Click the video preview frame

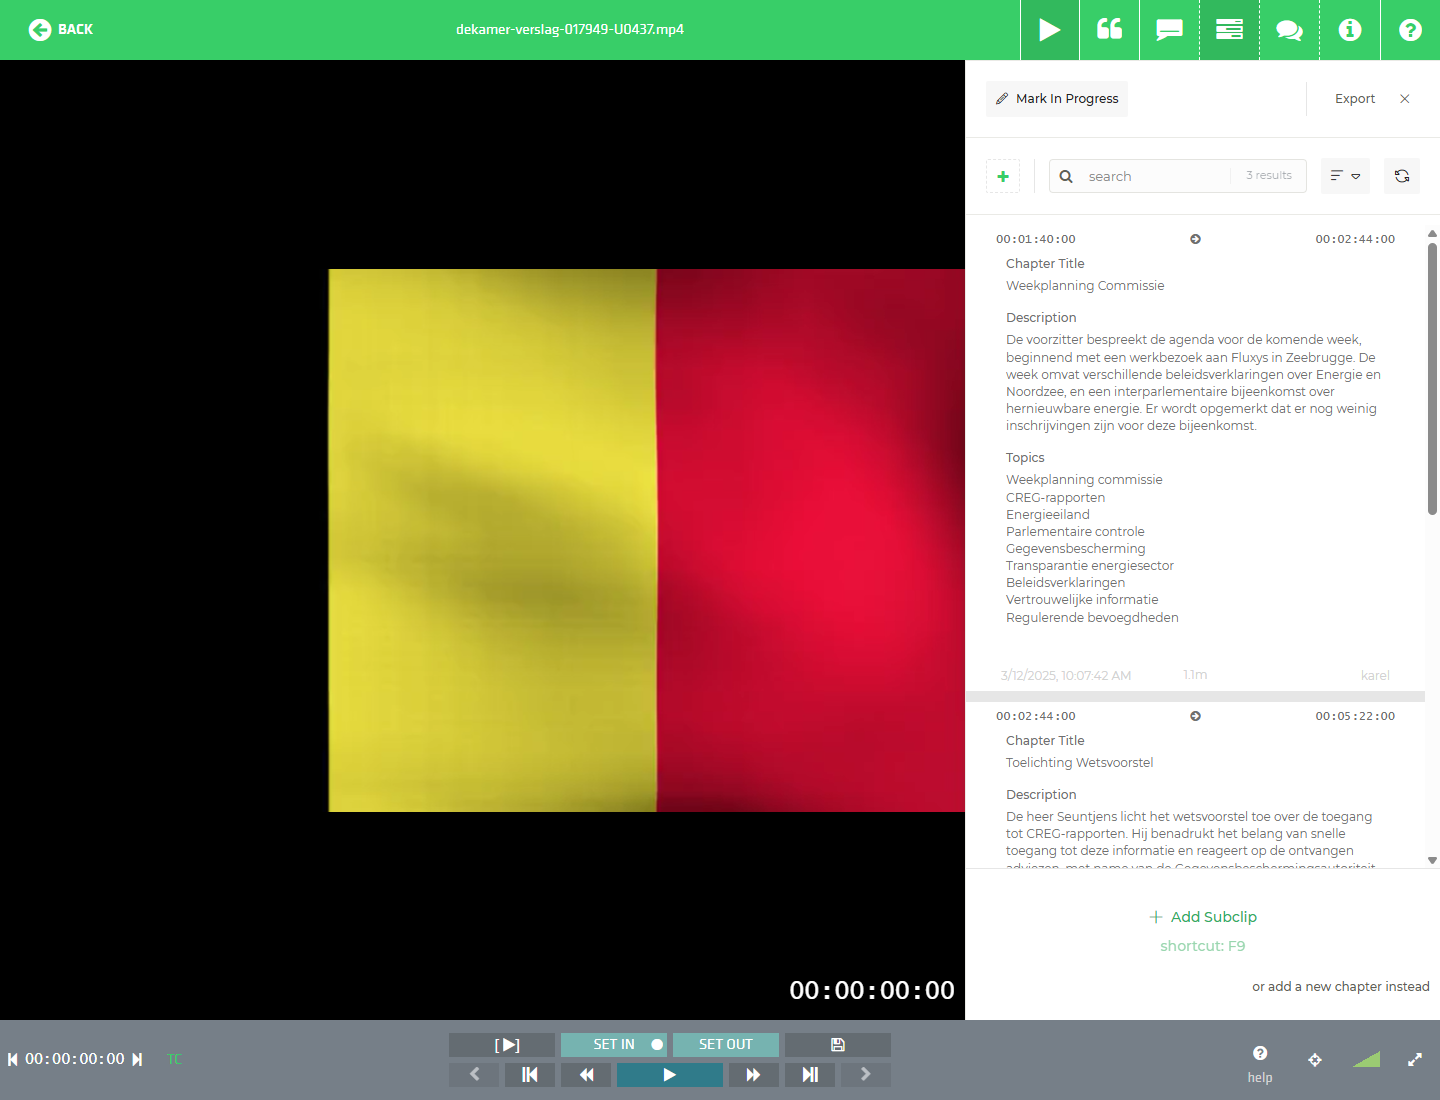click(647, 540)
